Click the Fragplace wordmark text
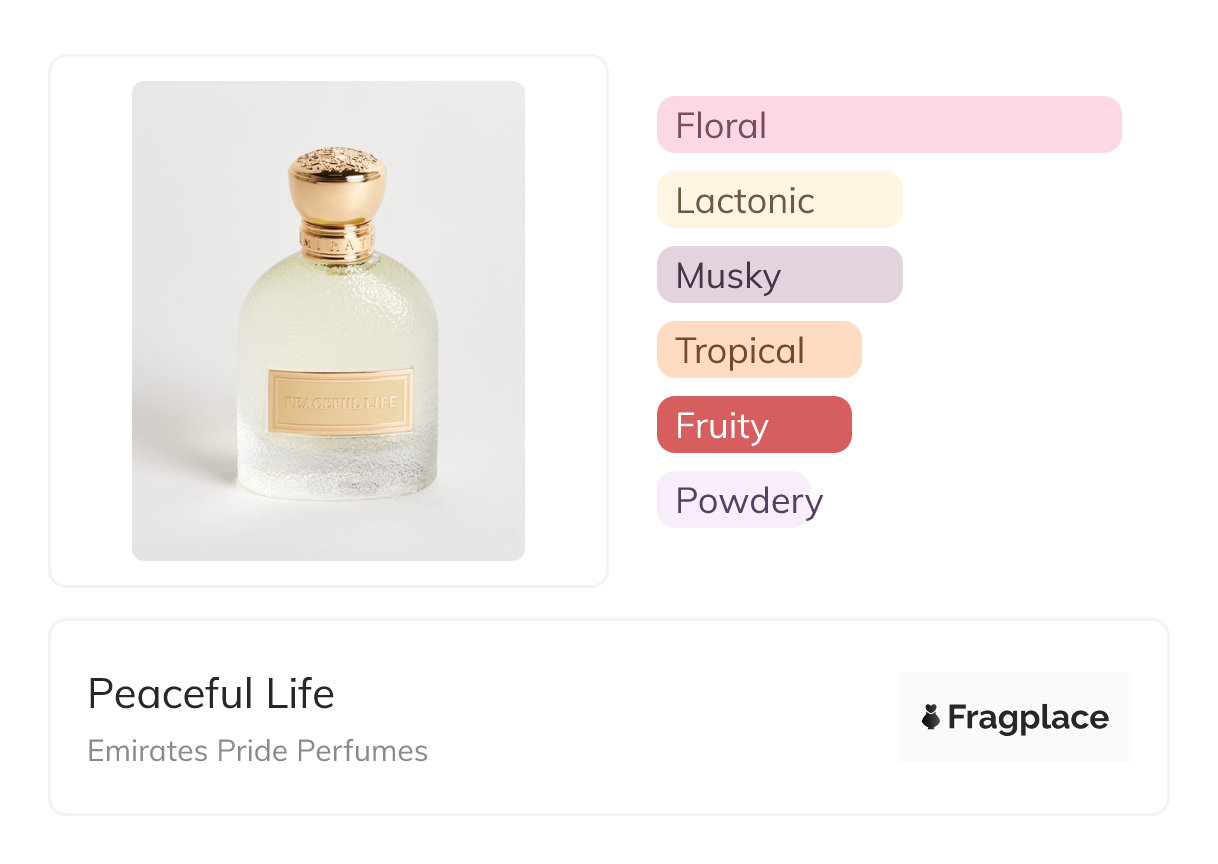This screenshot has height=864, width=1218. [x=1028, y=717]
